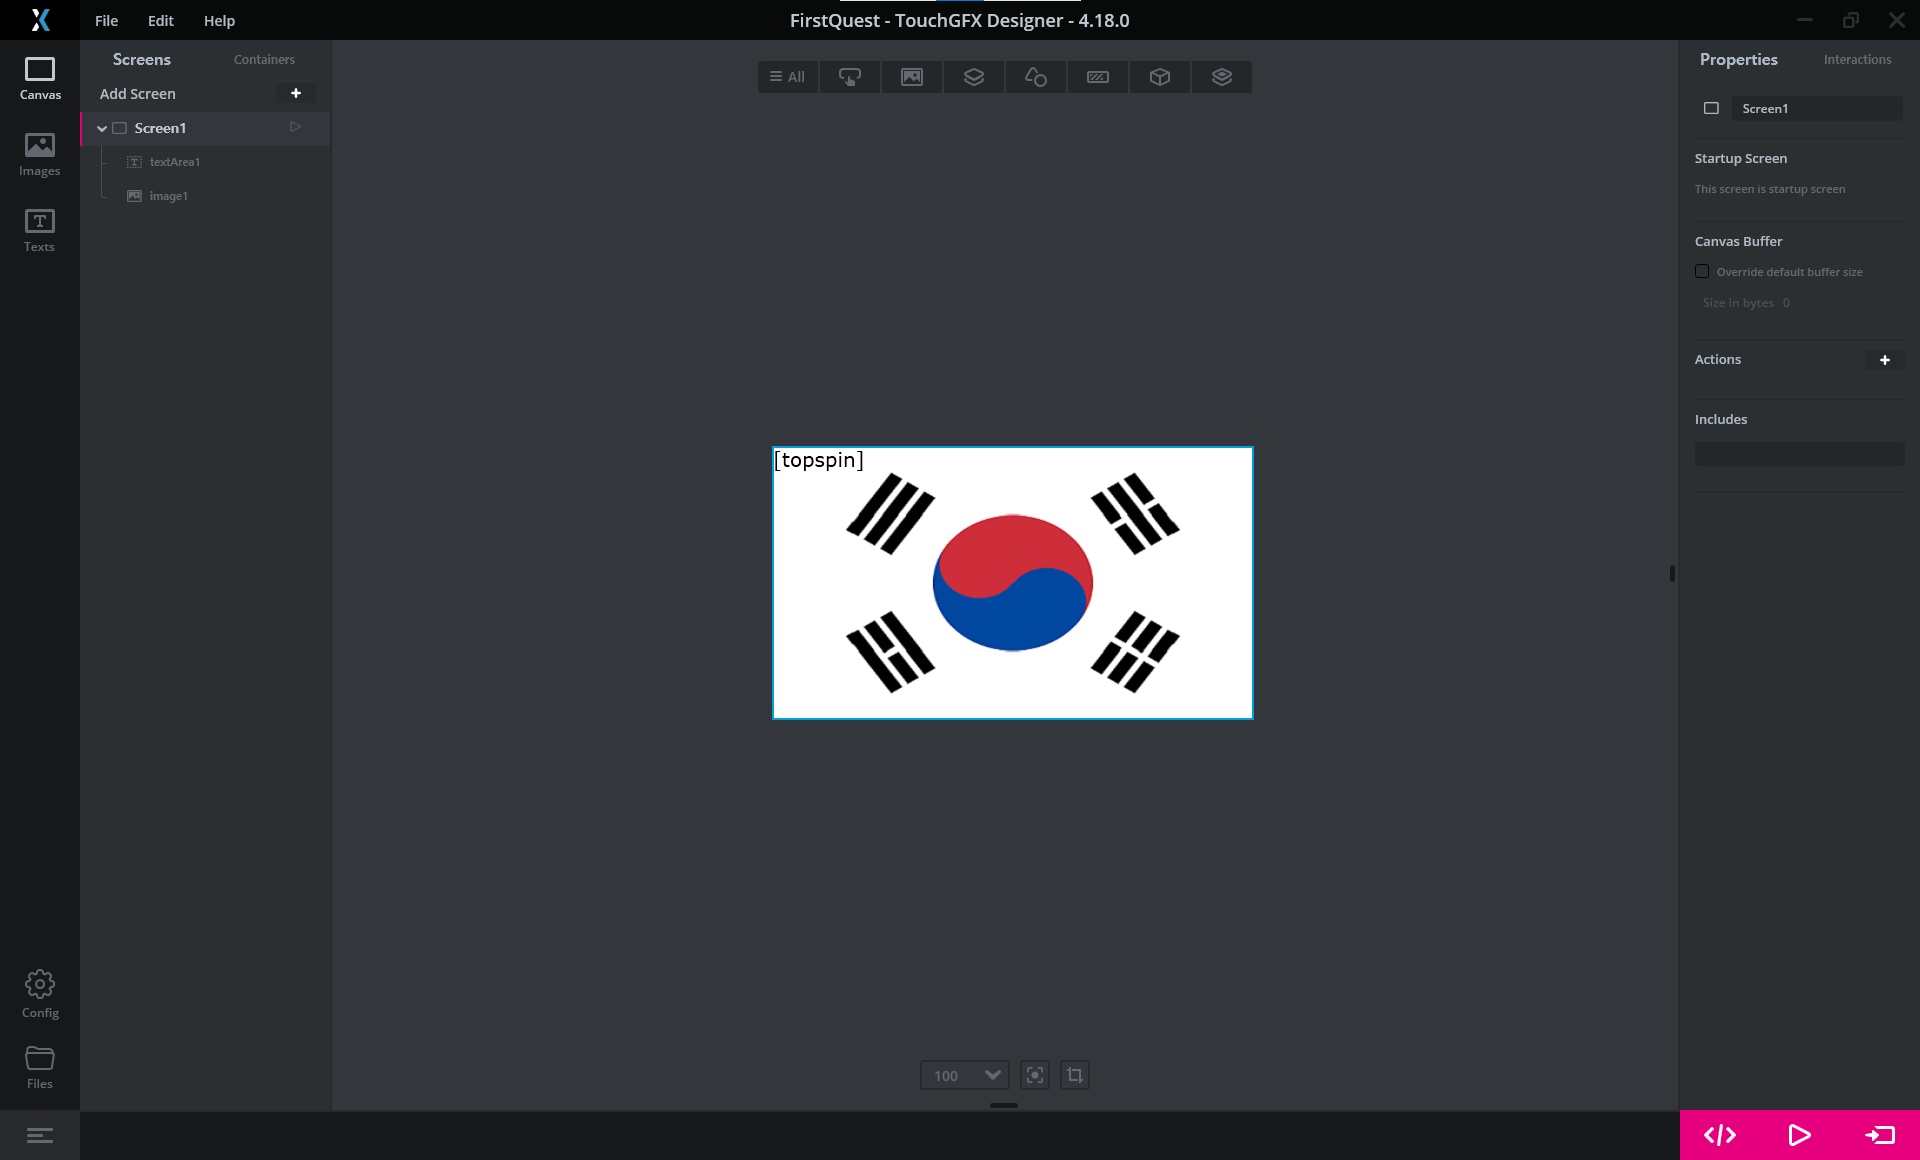Select the [topspin] text on canvas
This screenshot has width=1920, height=1160.
click(x=819, y=460)
